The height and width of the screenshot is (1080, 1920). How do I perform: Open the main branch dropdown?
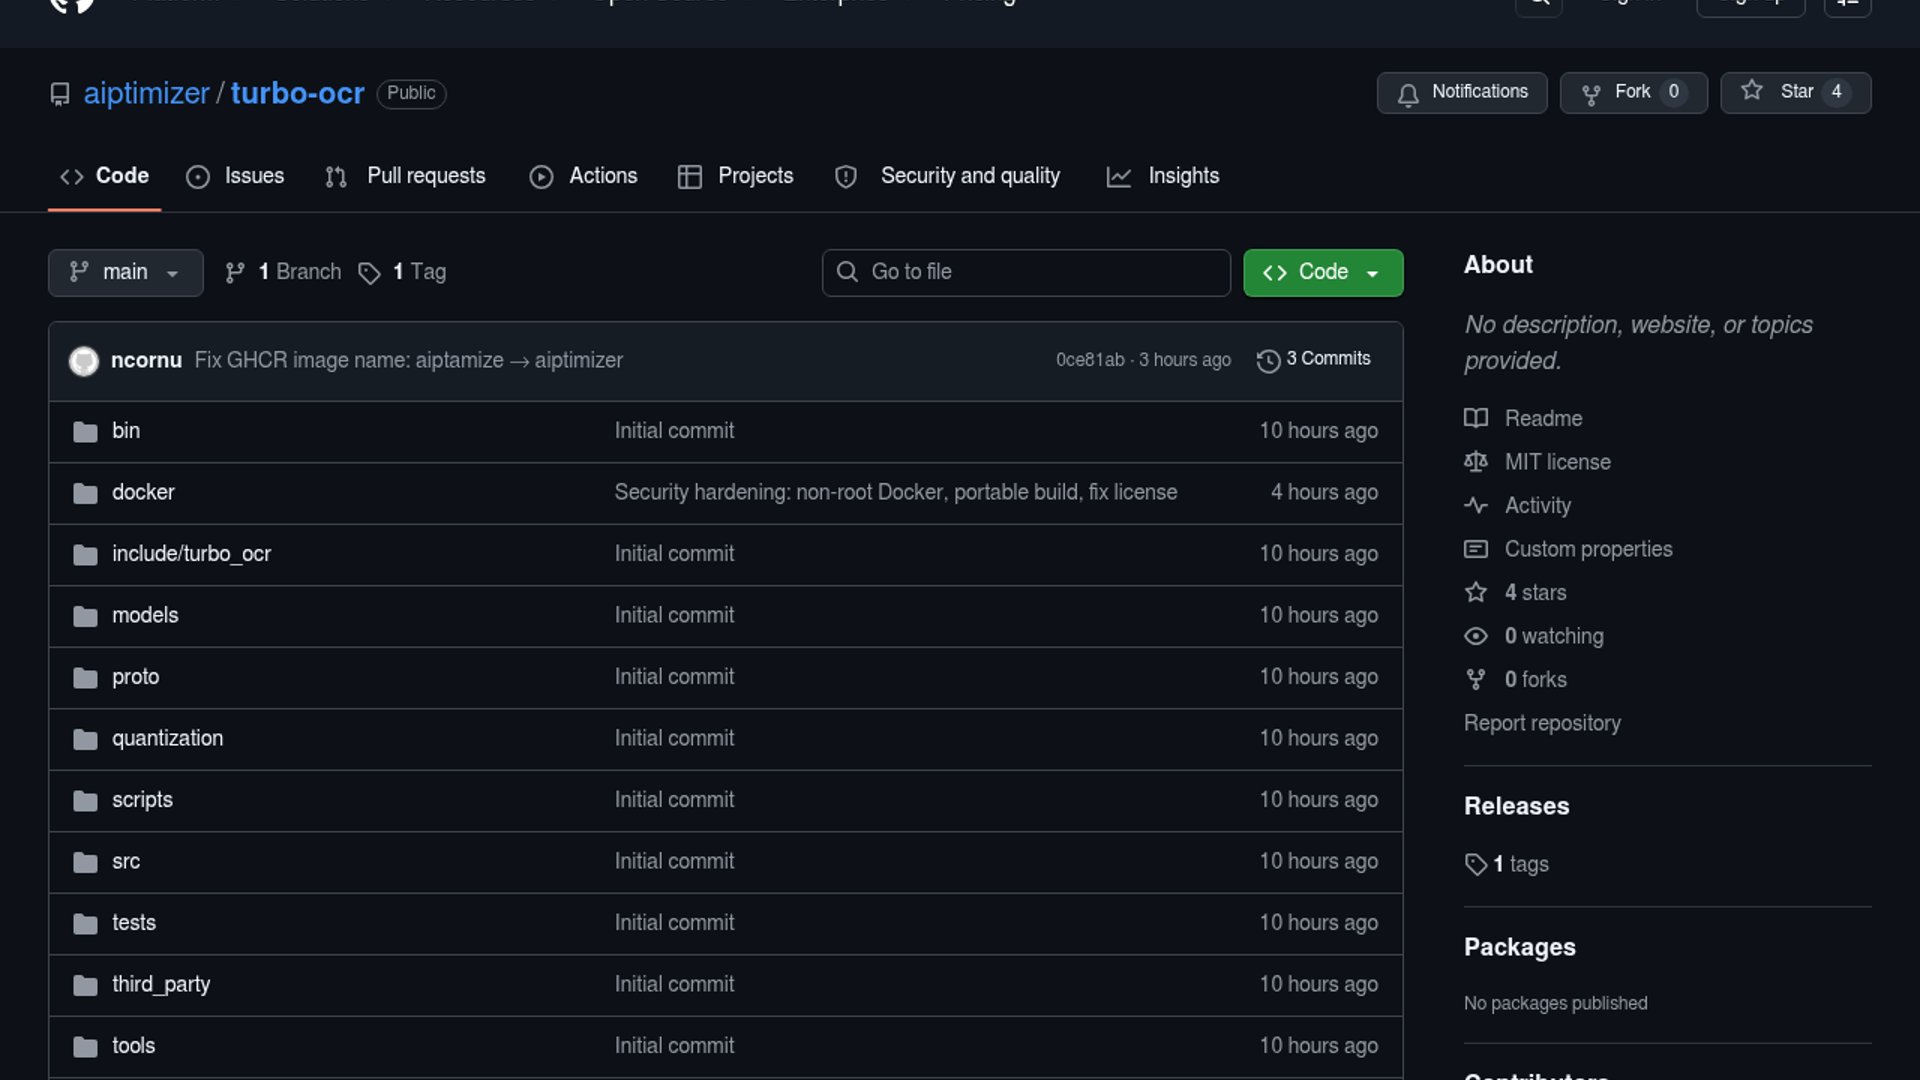click(125, 272)
